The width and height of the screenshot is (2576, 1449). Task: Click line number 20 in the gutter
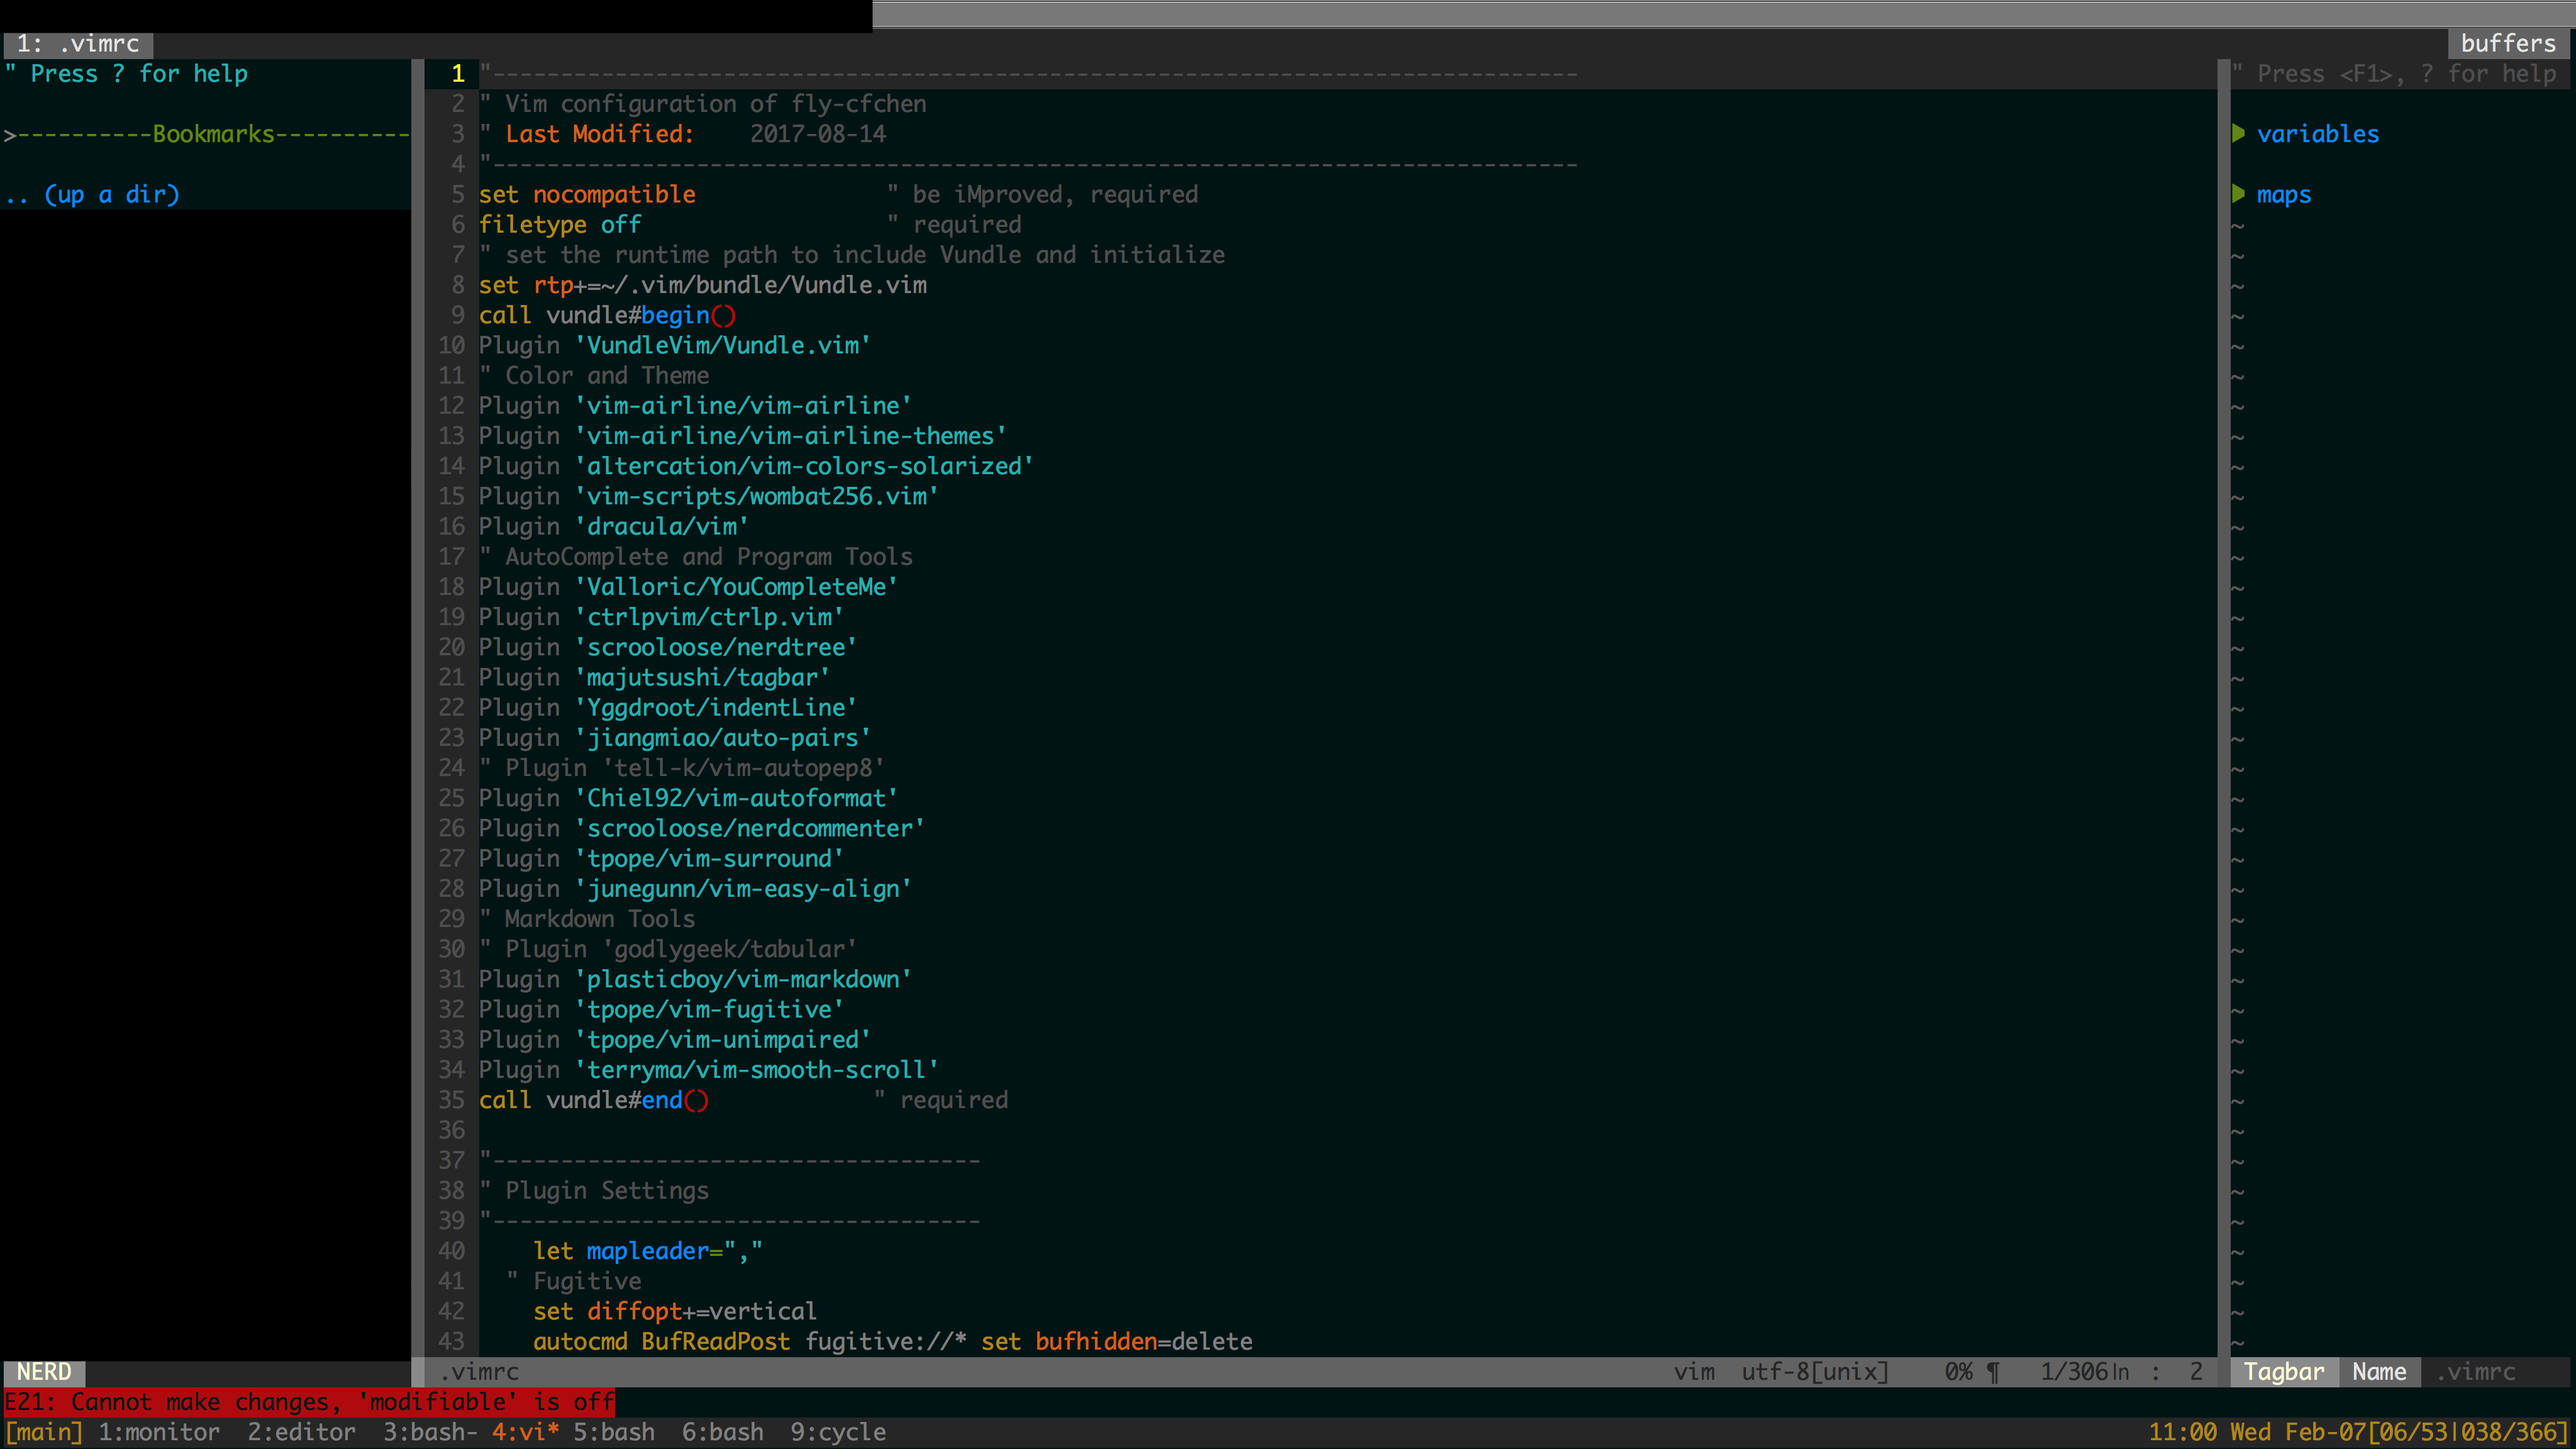coord(451,647)
